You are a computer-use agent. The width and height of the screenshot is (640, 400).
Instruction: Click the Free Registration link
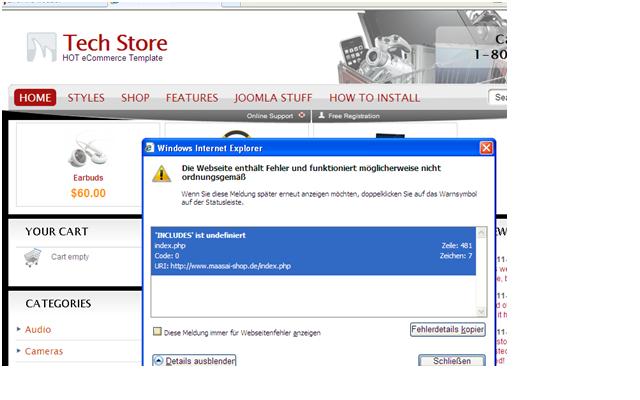coord(354,116)
